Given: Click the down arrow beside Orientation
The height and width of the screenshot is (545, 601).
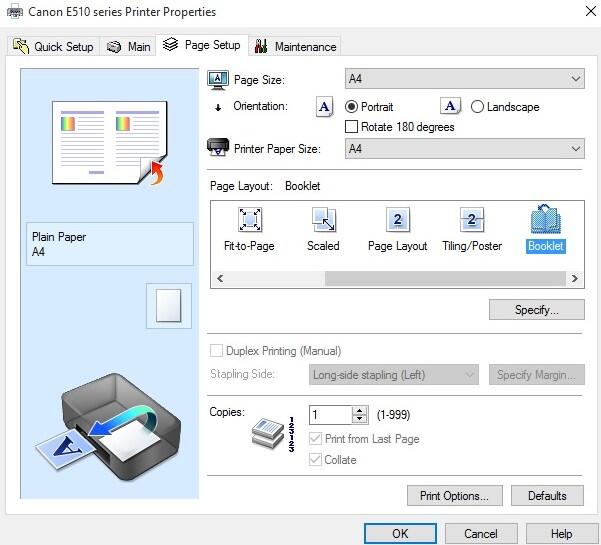Looking at the screenshot, I should (x=218, y=107).
